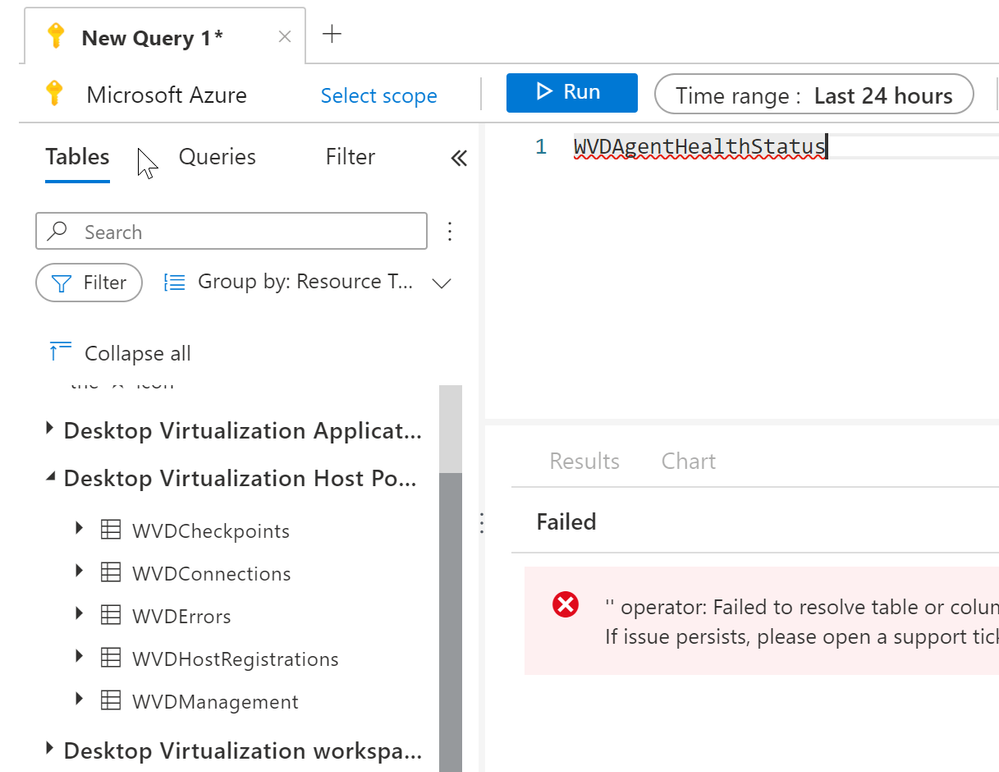The width and height of the screenshot is (999, 772).
Task: Switch to the Queries tab
Action: [217, 157]
